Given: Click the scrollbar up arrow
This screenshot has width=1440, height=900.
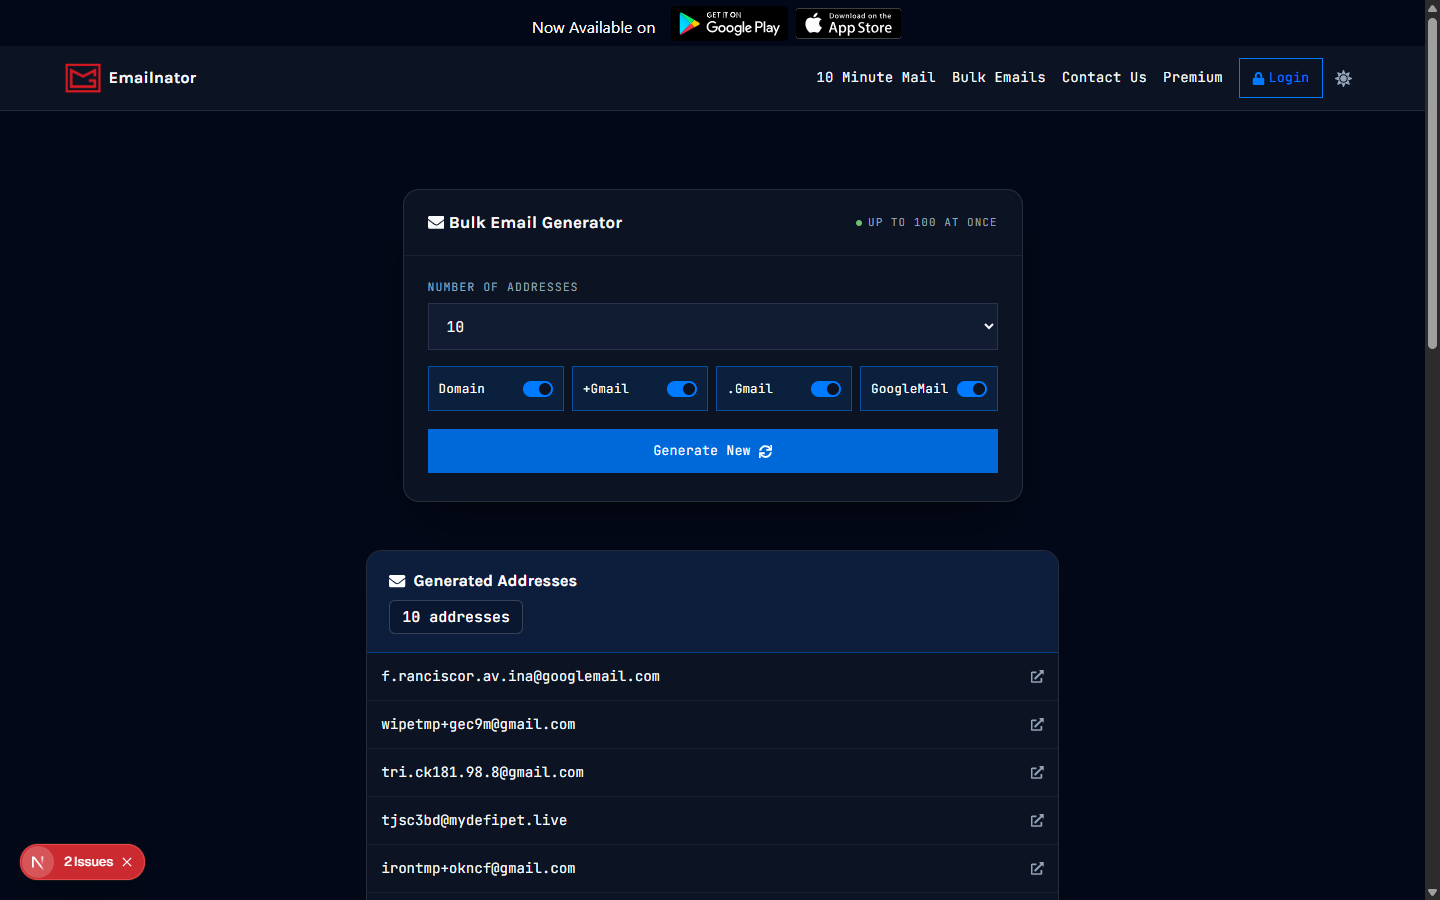Looking at the screenshot, I should tap(1432, 7).
